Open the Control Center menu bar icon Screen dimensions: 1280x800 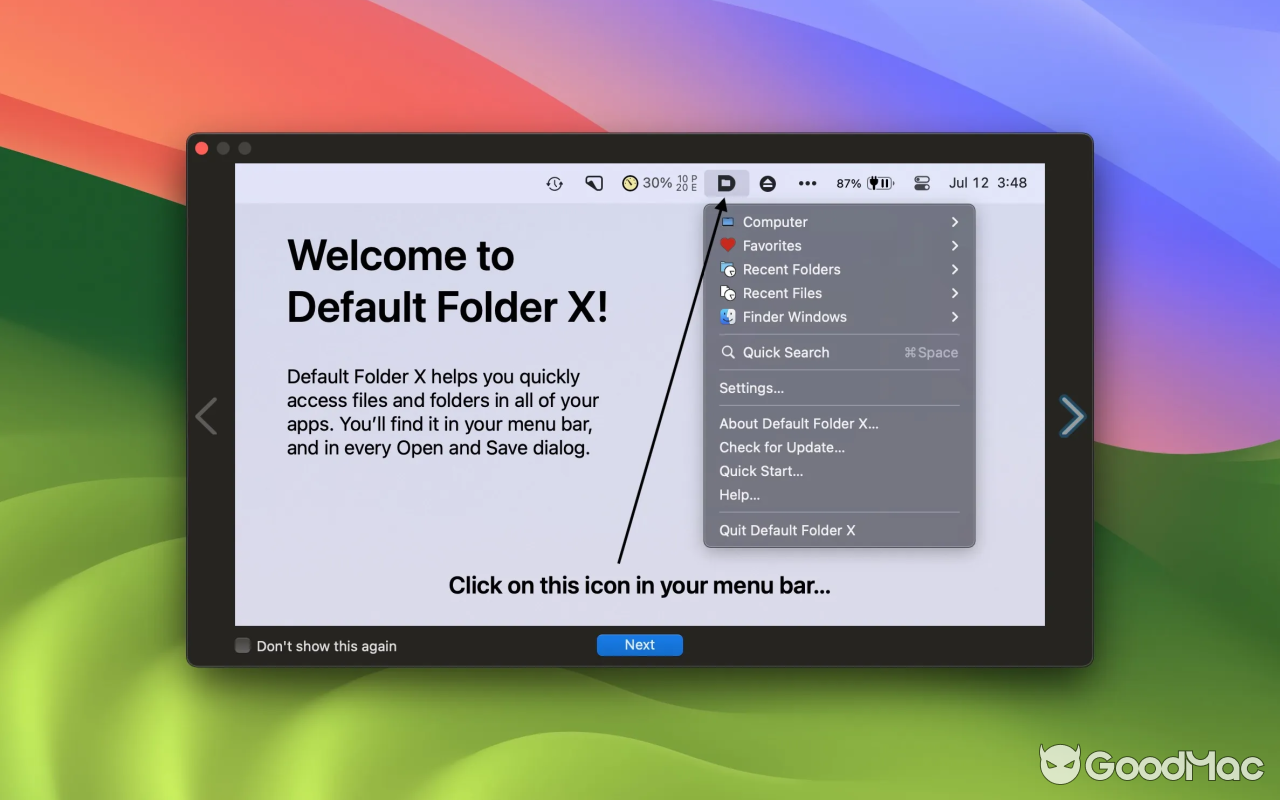(921, 183)
